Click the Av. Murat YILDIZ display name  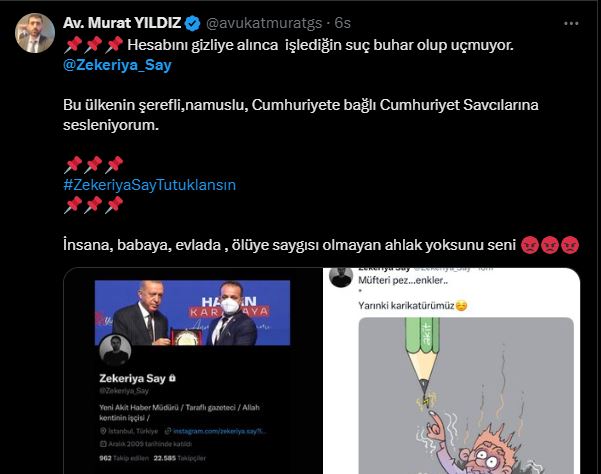point(122,23)
